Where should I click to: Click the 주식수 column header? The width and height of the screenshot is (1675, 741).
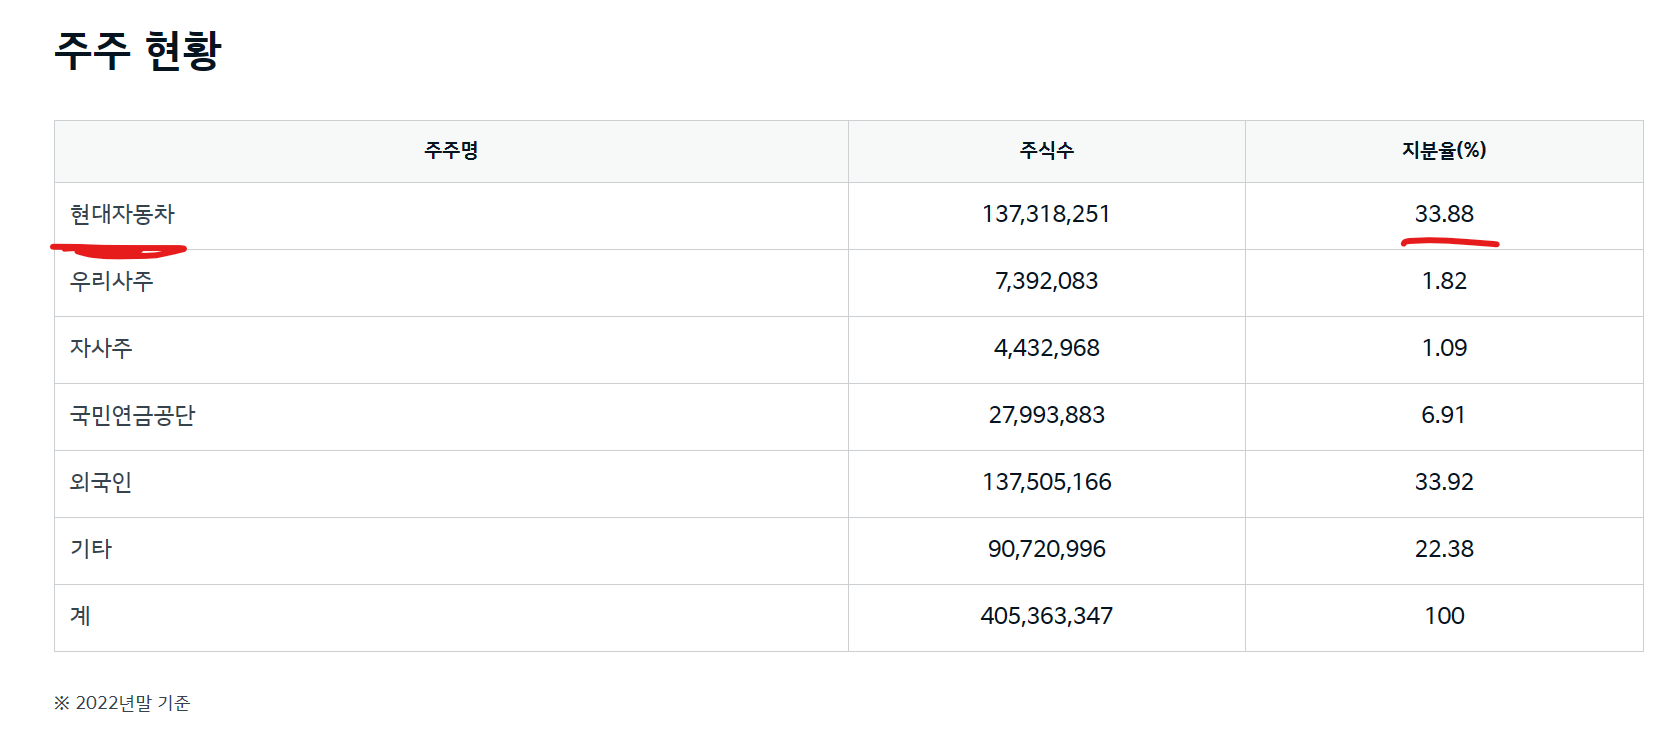pos(1046,151)
